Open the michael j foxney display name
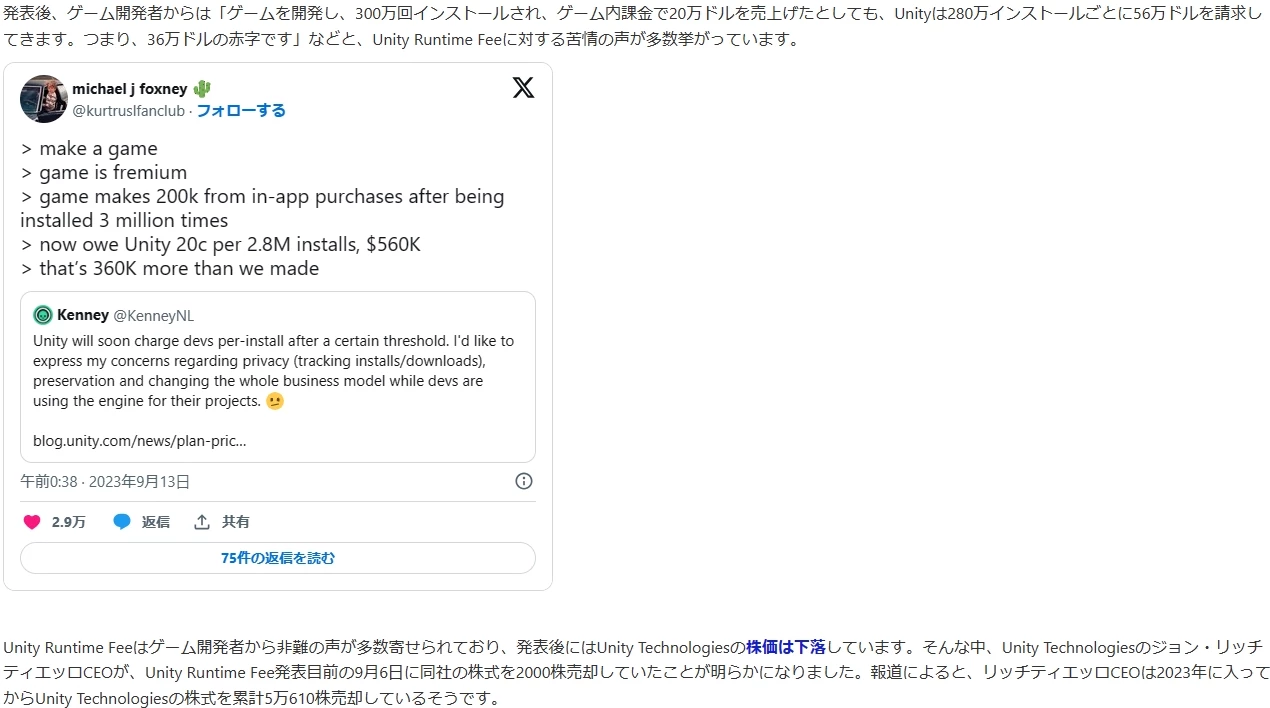1270x708 pixels. coord(130,89)
